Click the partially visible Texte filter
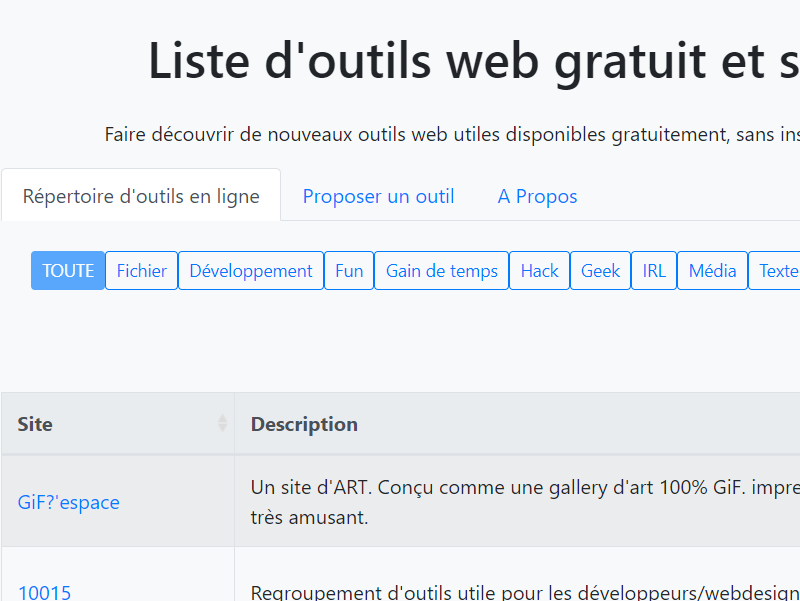The width and height of the screenshot is (800, 601). tap(776, 271)
